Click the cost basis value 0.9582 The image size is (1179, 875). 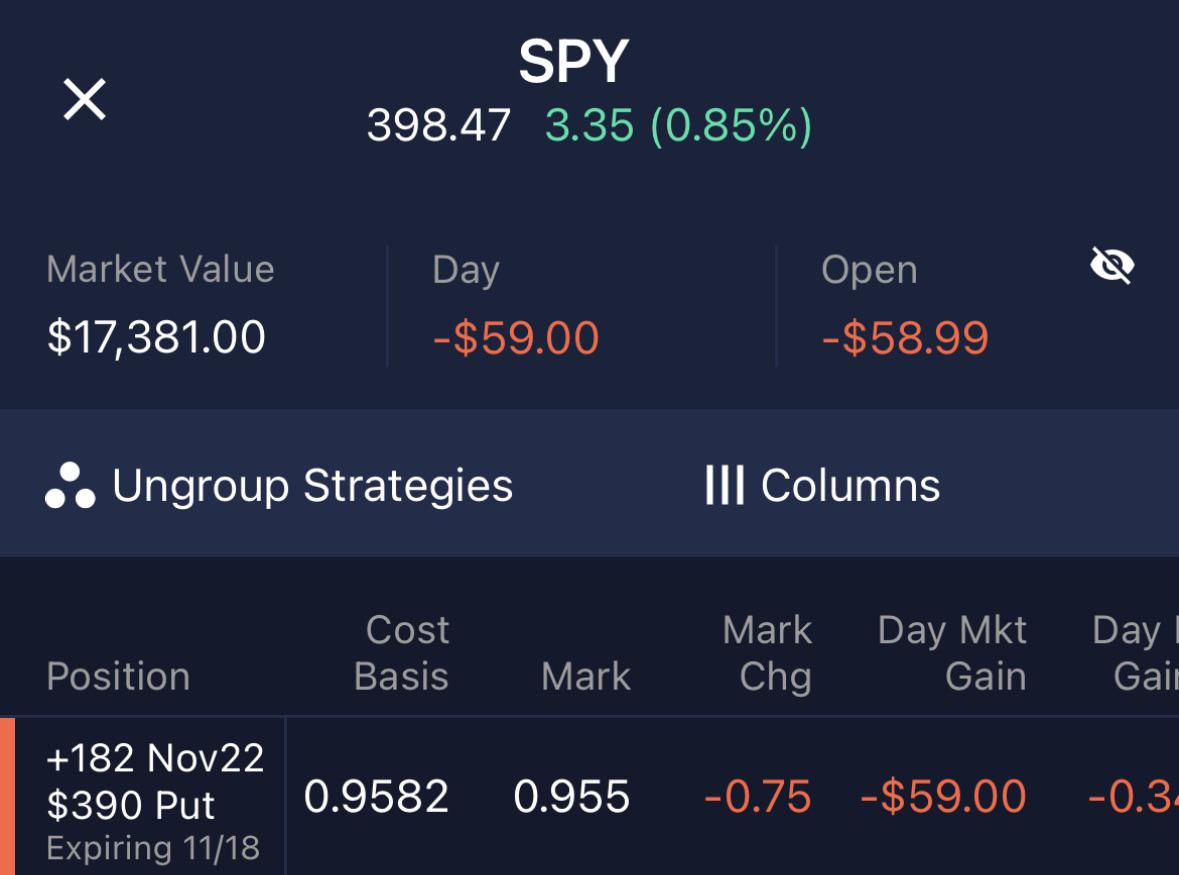[376, 797]
